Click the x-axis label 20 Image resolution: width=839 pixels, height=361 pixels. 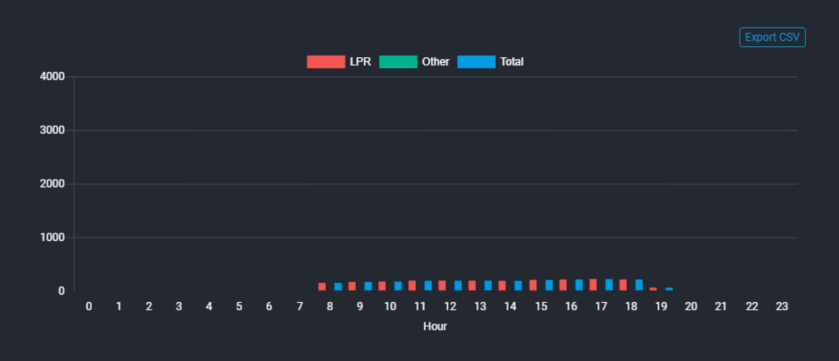(691, 307)
